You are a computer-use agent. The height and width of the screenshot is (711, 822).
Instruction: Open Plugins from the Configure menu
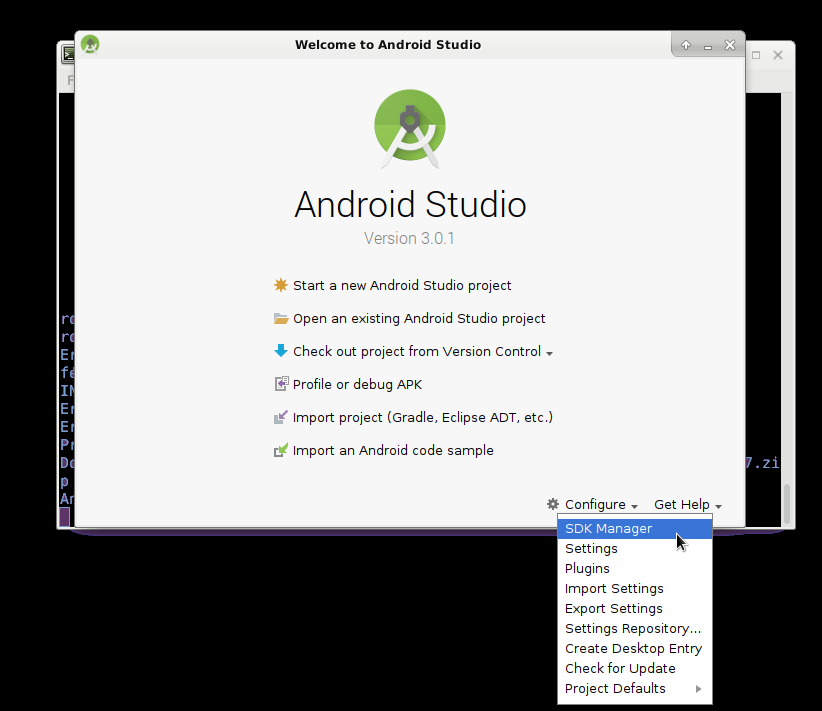(587, 568)
